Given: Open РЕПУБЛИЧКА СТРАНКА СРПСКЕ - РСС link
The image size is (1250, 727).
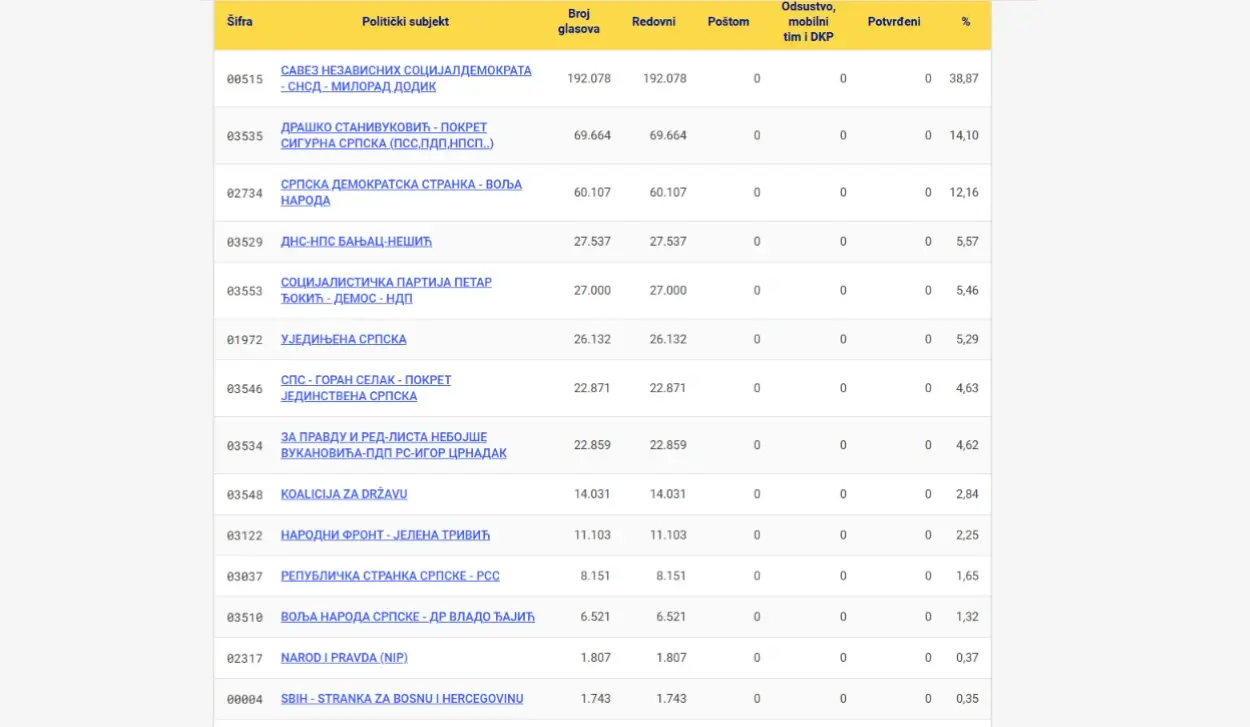Looking at the screenshot, I should 390,576.
